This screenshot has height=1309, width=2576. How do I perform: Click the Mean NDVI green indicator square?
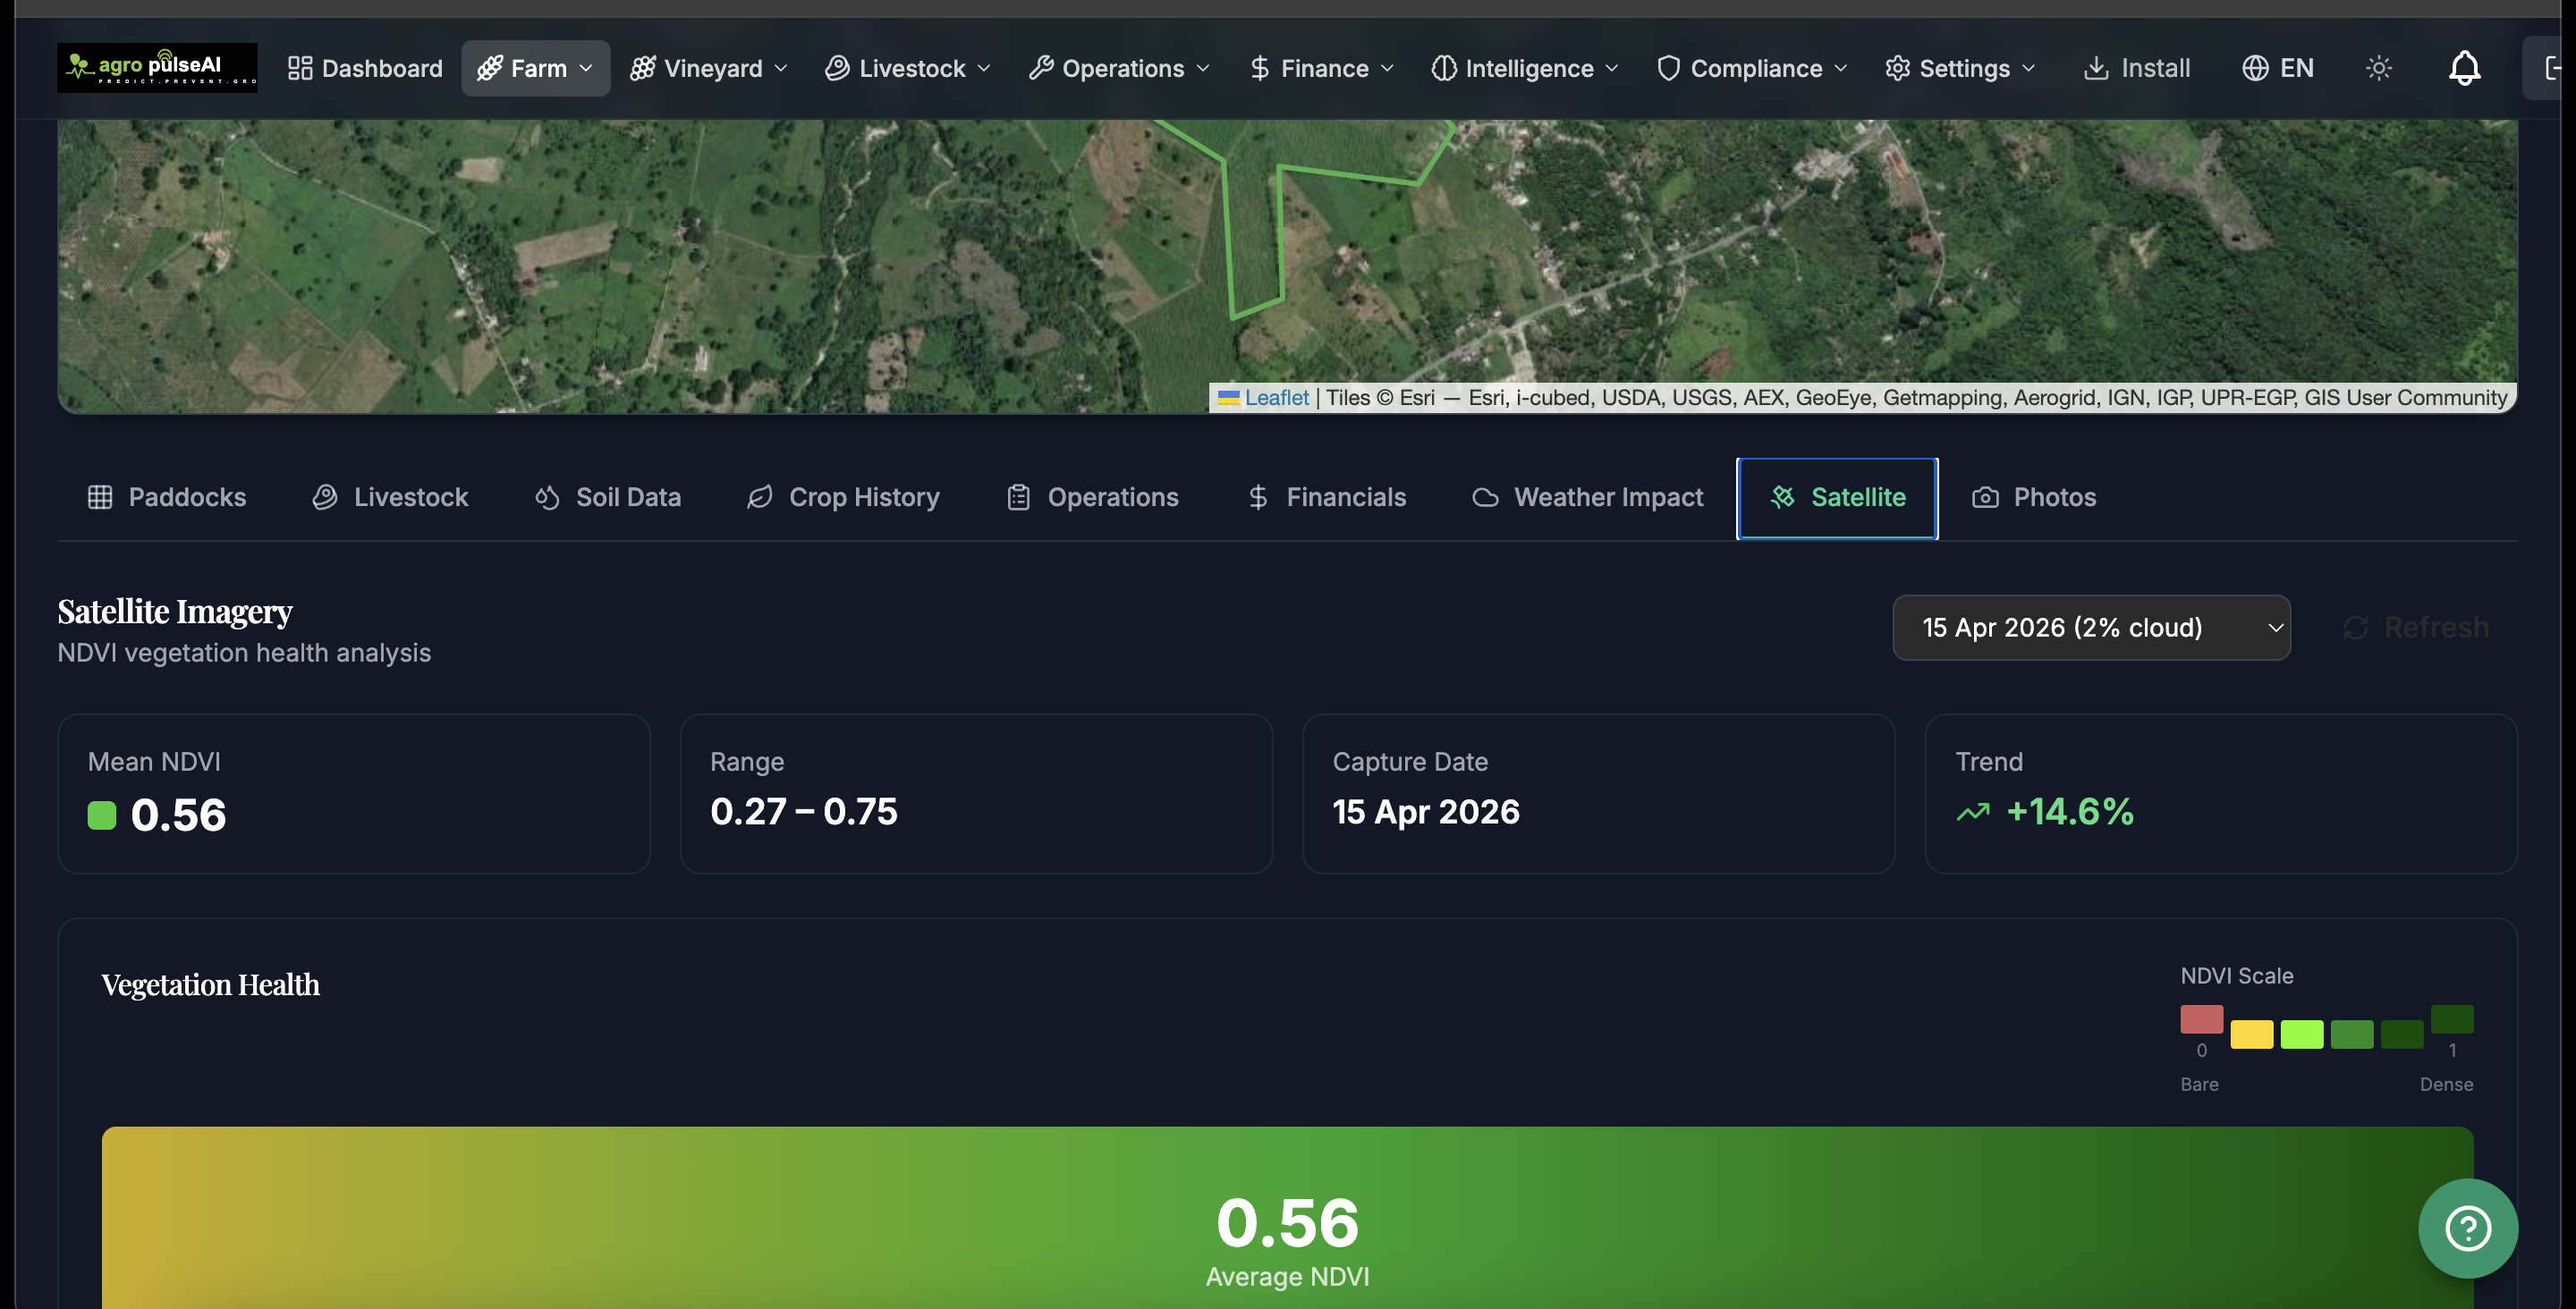[x=102, y=815]
